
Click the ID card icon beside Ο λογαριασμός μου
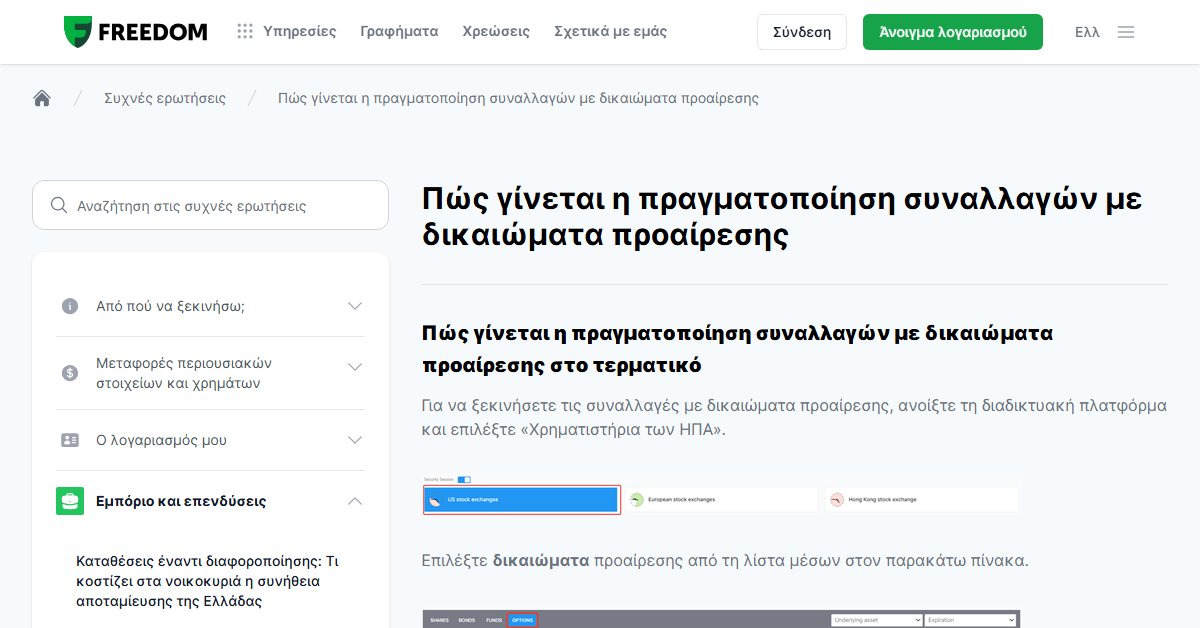pos(69,440)
